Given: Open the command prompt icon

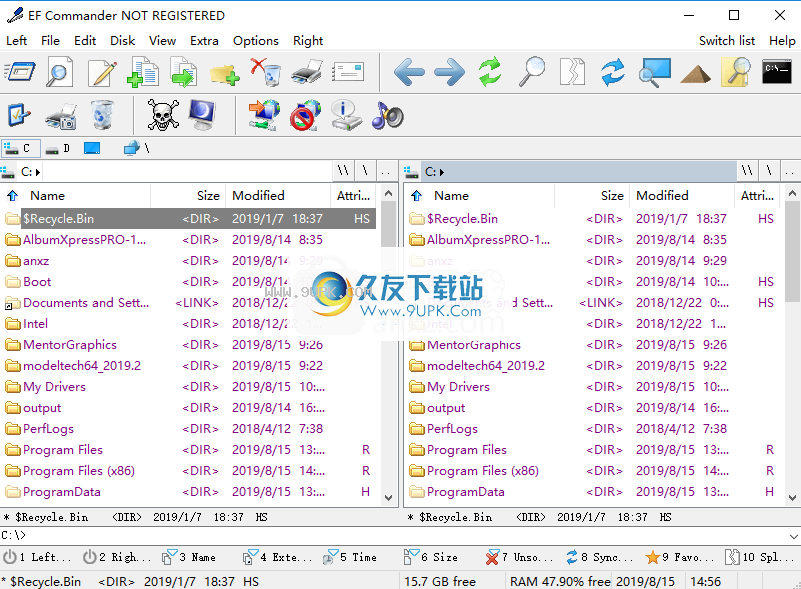Looking at the screenshot, I should [777, 72].
